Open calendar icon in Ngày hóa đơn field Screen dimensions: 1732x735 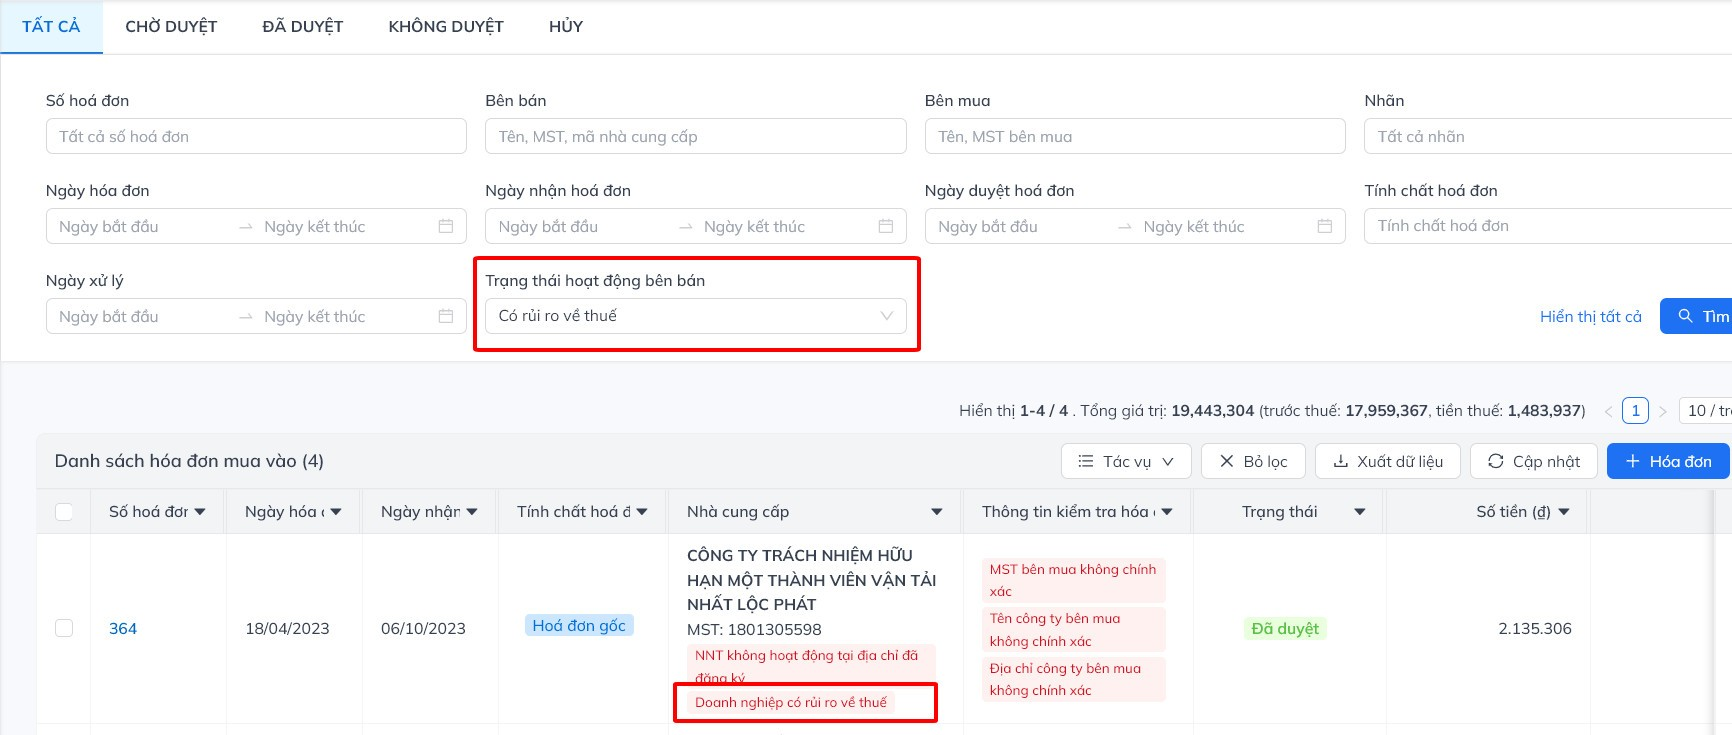446,227
